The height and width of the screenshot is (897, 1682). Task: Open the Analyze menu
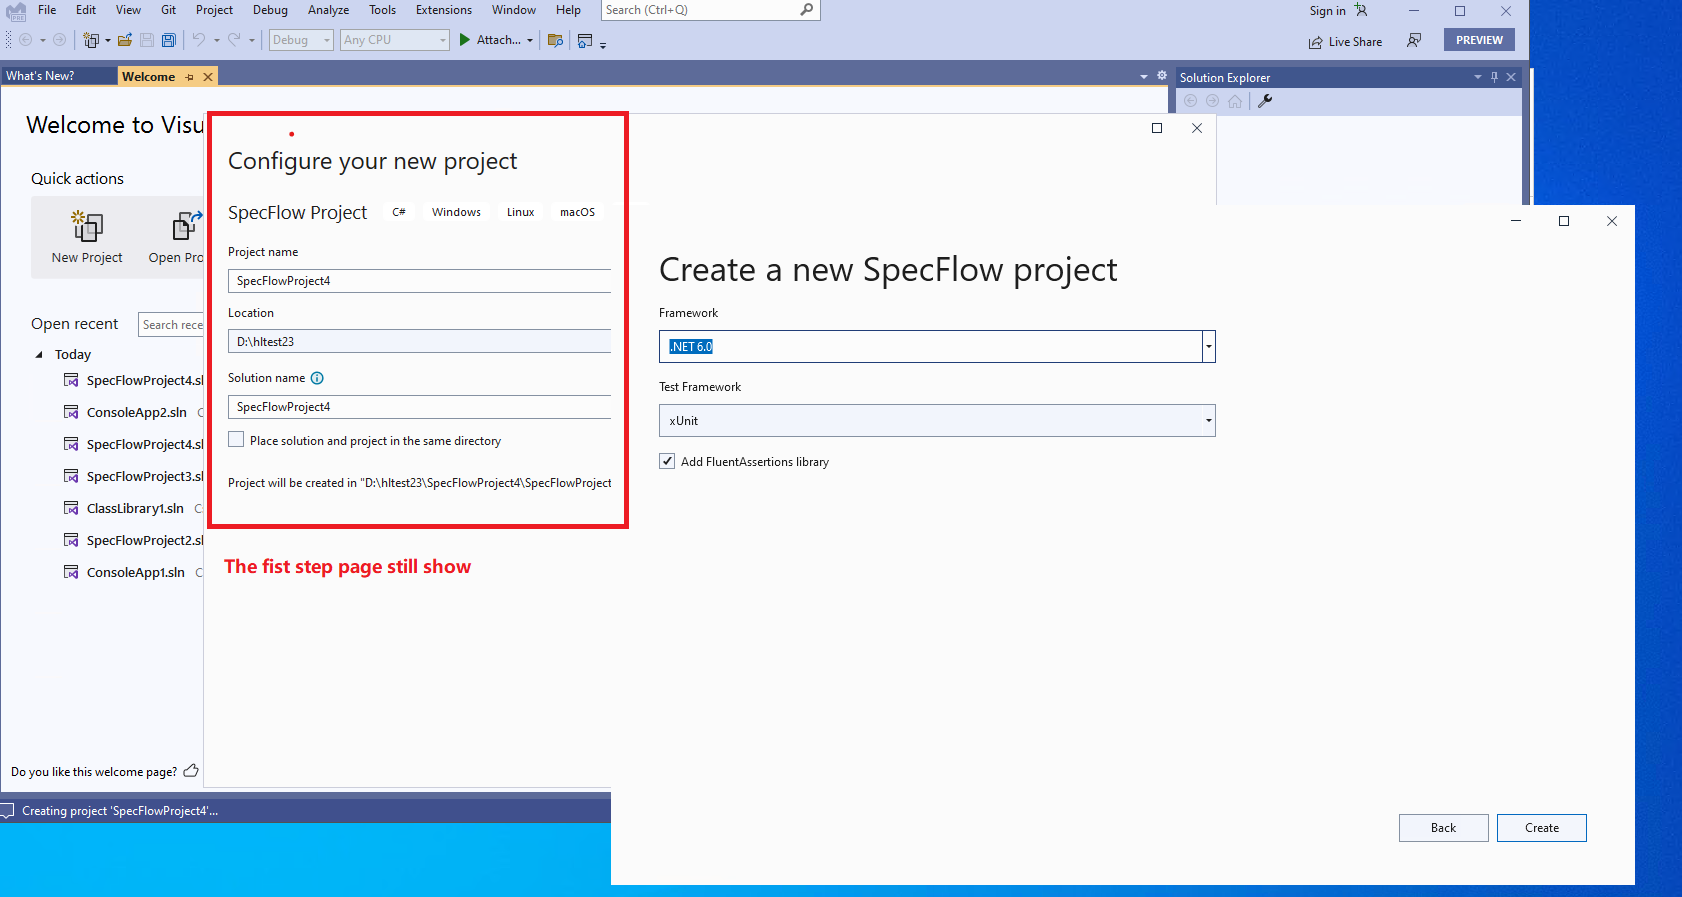pyautogui.click(x=328, y=10)
